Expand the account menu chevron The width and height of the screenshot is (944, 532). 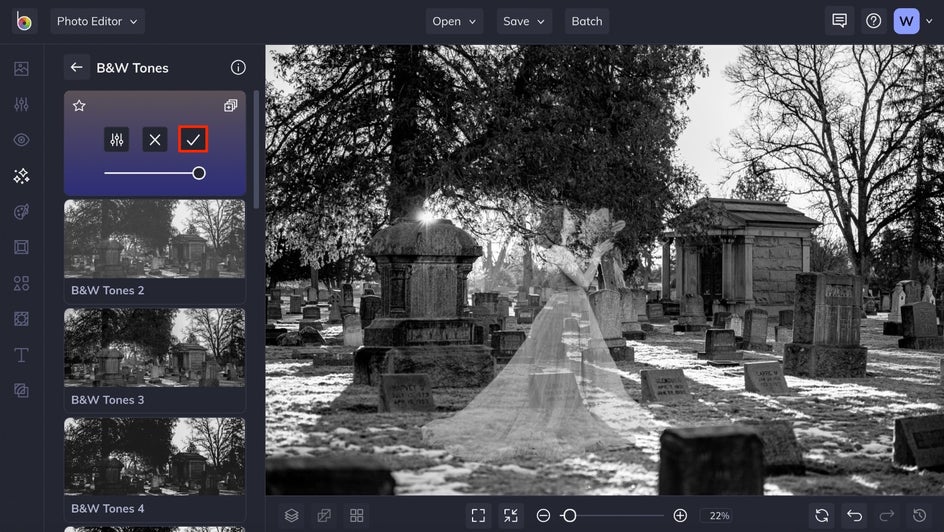pyautogui.click(x=930, y=22)
